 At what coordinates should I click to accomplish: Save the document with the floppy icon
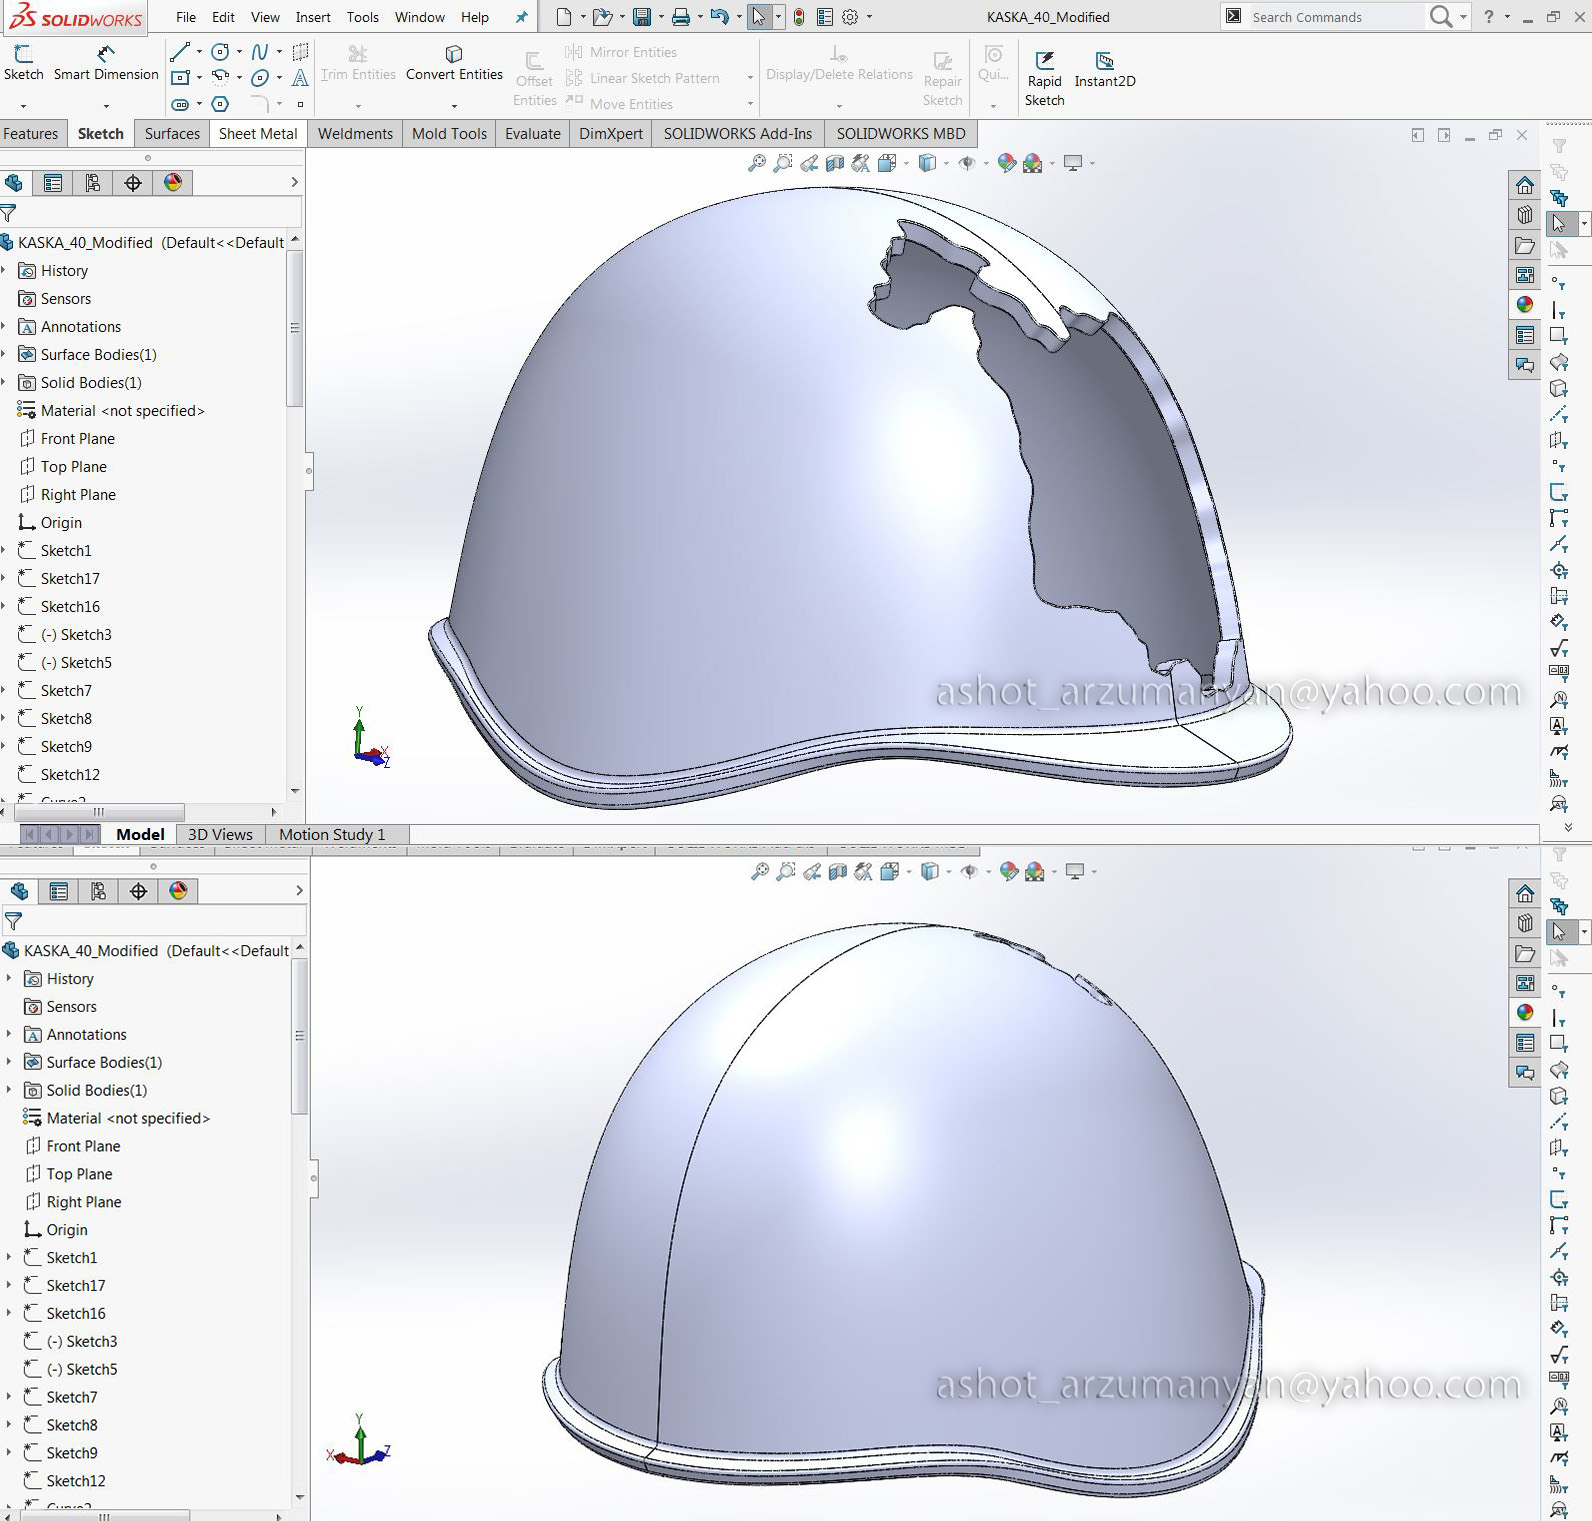(x=642, y=17)
